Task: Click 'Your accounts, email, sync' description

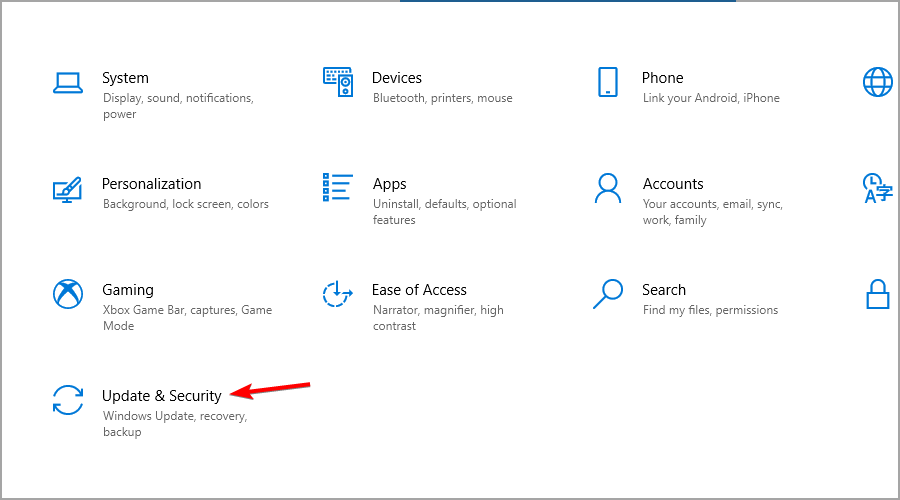Action: tap(713, 212)
